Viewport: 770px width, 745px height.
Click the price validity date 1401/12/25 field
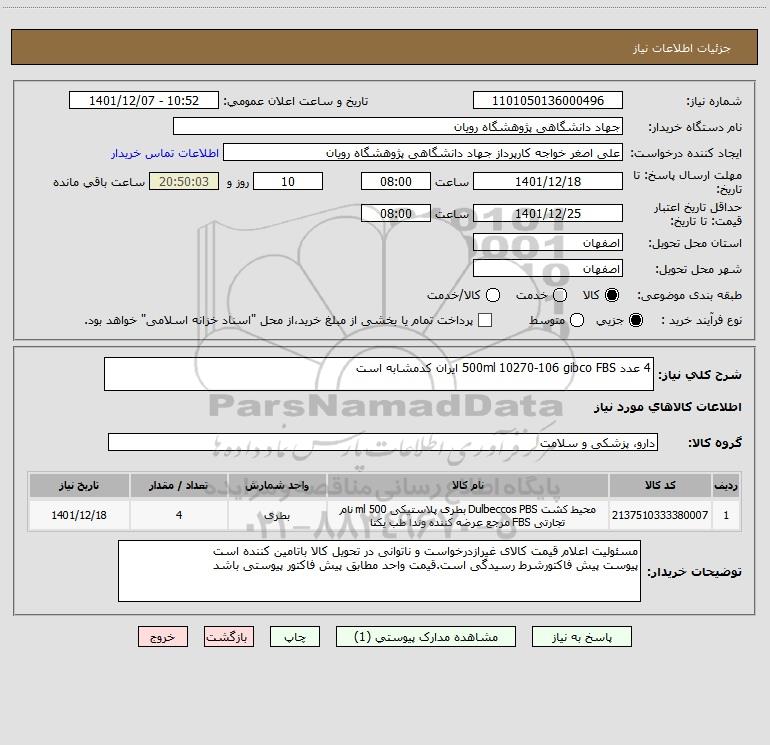(548, 213)
